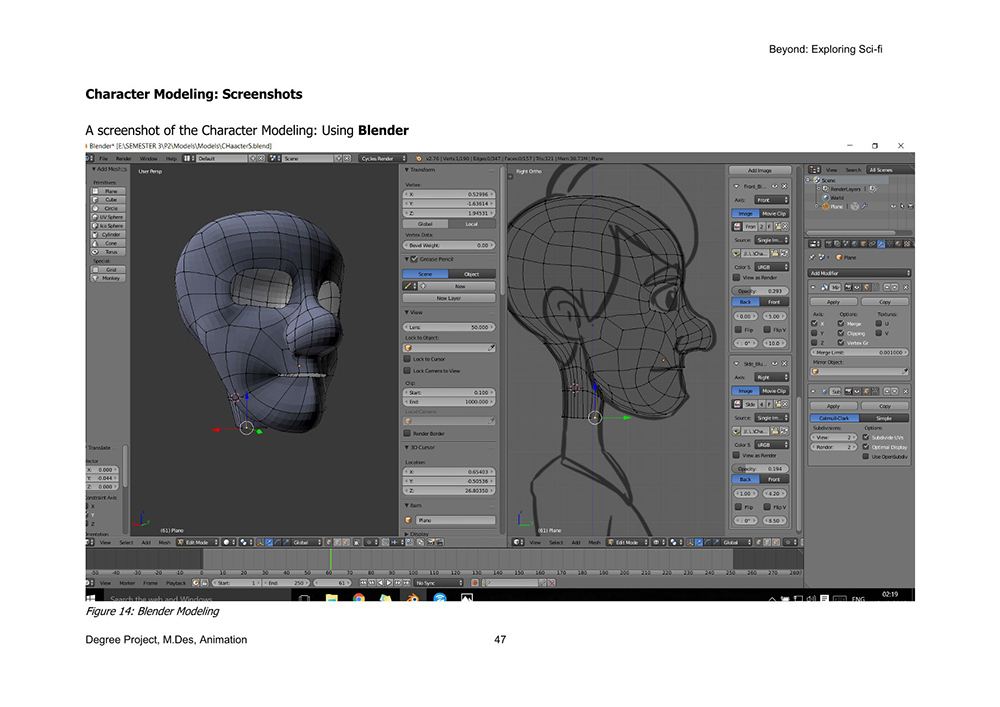1000x707 pixels.
Task: Open File Explorer from the taskbar
Action: click(x=332, y=598)
